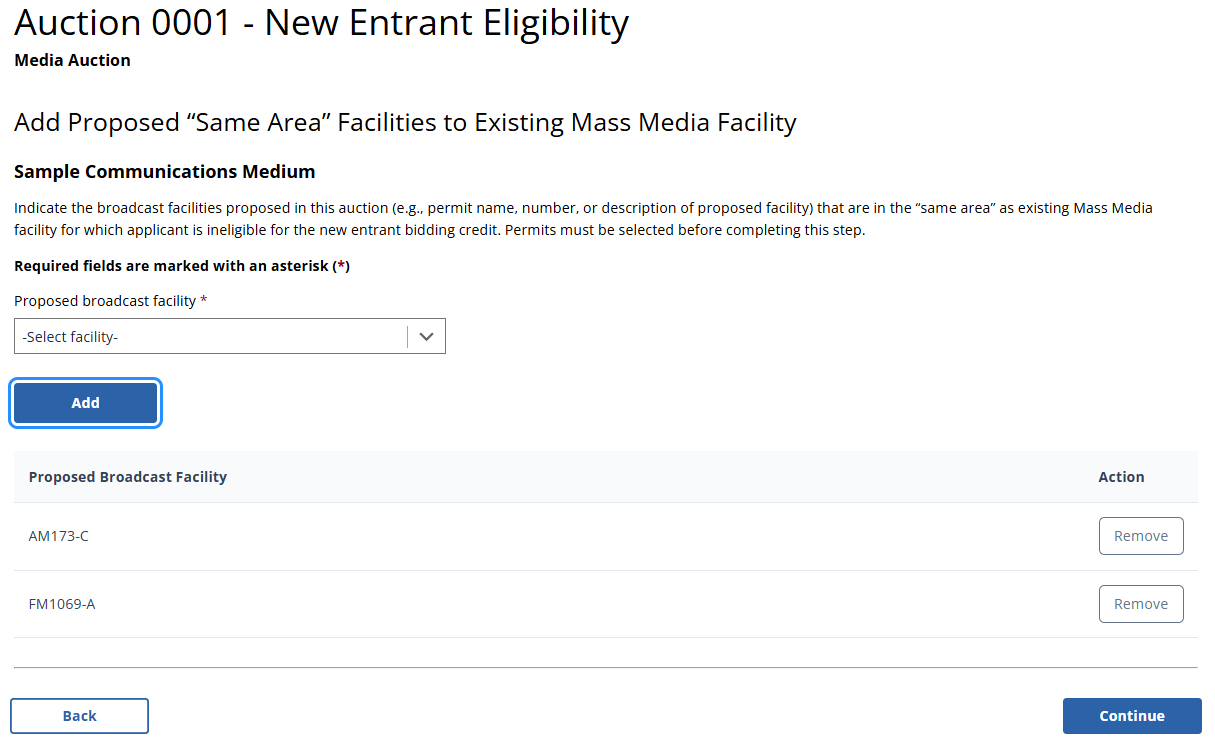Click the Proposed Broadcast Facility column header
The width and height of the screenshot is (1215, 748).
[128, 477]
